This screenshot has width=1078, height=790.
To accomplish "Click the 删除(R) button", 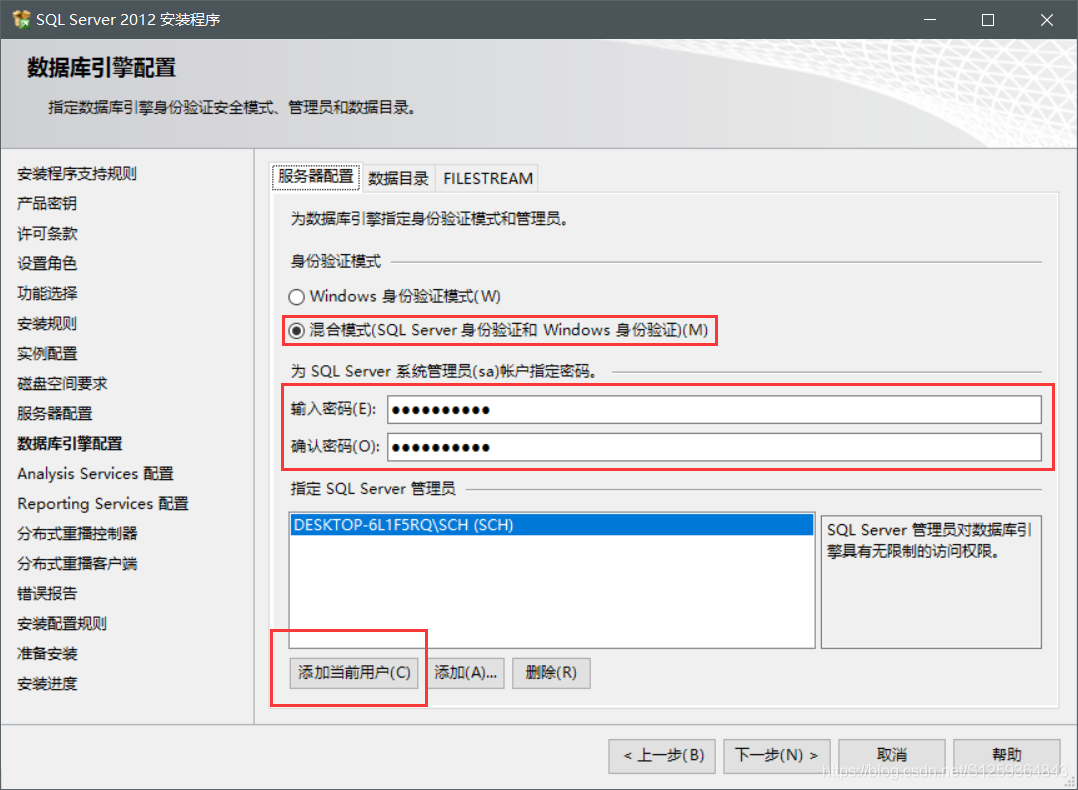I will (x=551, y=672).
